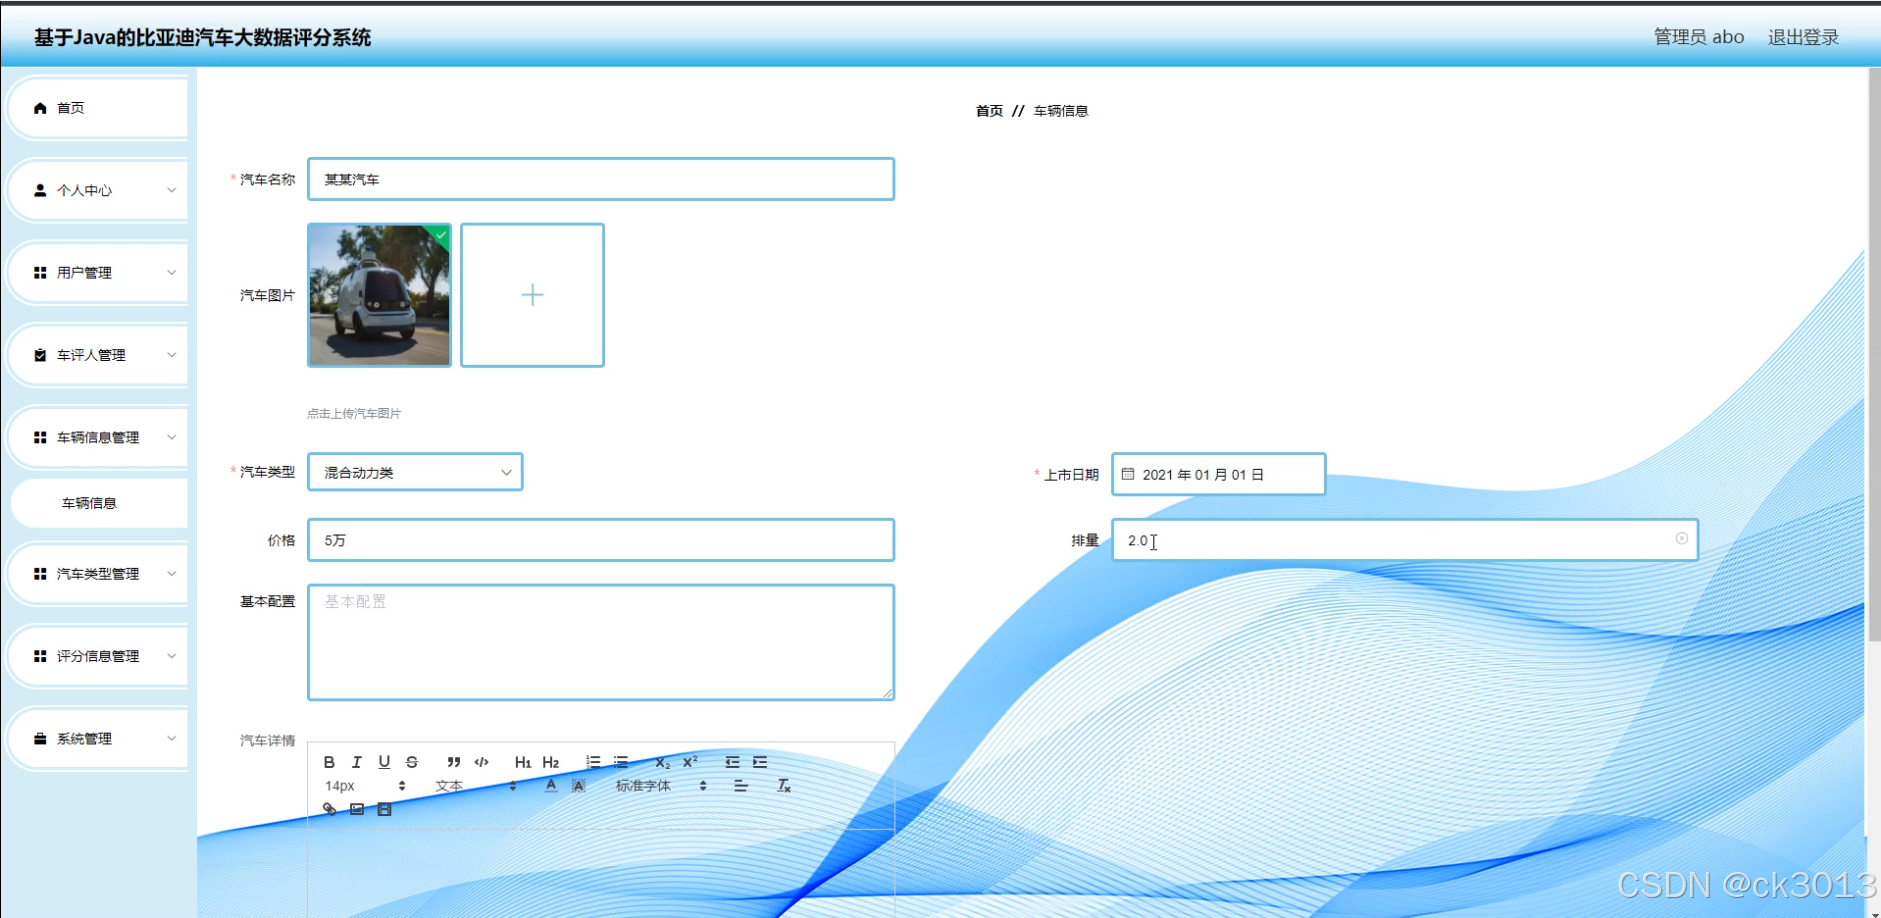Insert a blockquote in editor

coord(454,762)
